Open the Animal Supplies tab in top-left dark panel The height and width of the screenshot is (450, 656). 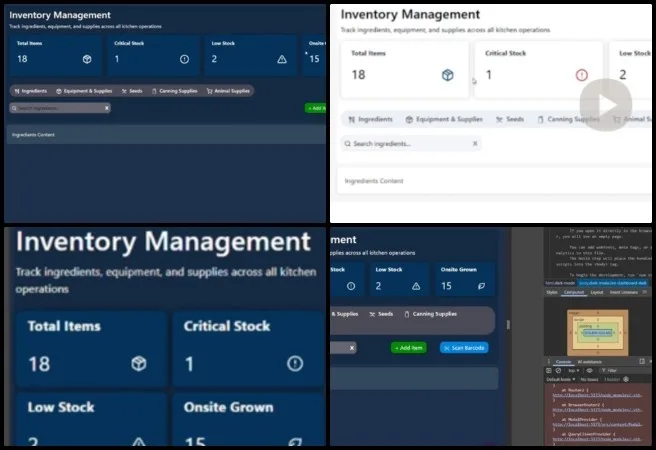(228, 91)
